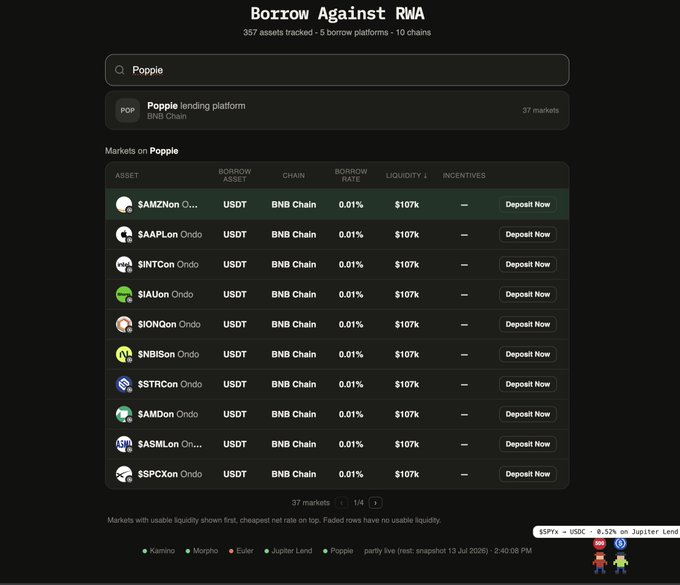Click the $AAPLon Ondo asset name
680x585 pixels.
coord(170,234)
